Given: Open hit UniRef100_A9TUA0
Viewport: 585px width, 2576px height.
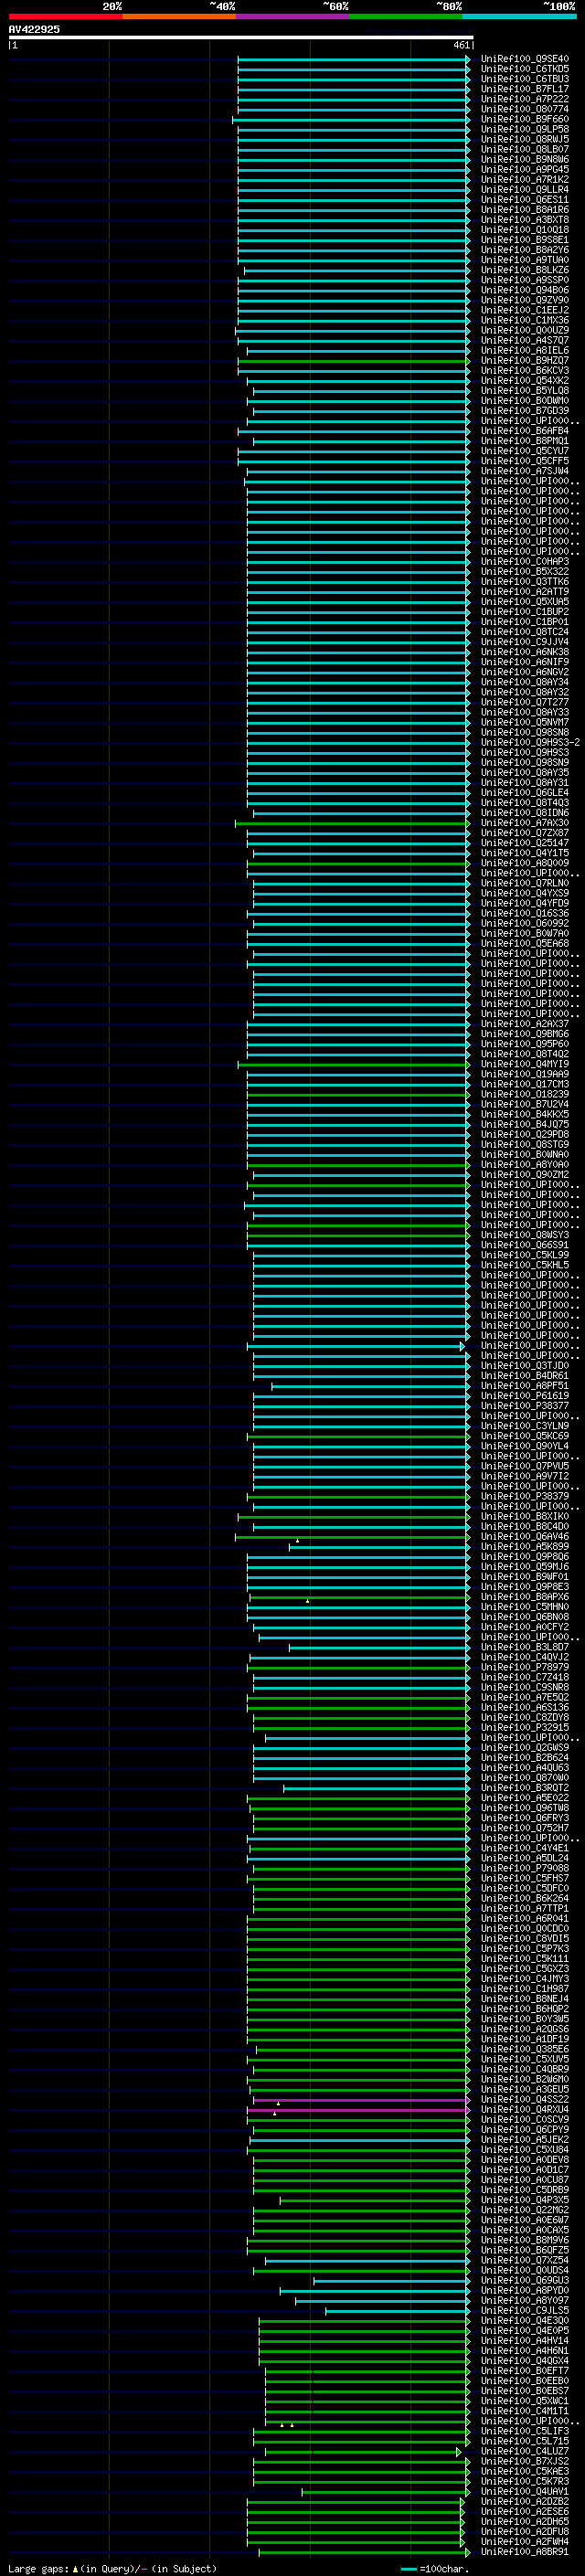Looking at the screenshot, I should coord(524,260).
